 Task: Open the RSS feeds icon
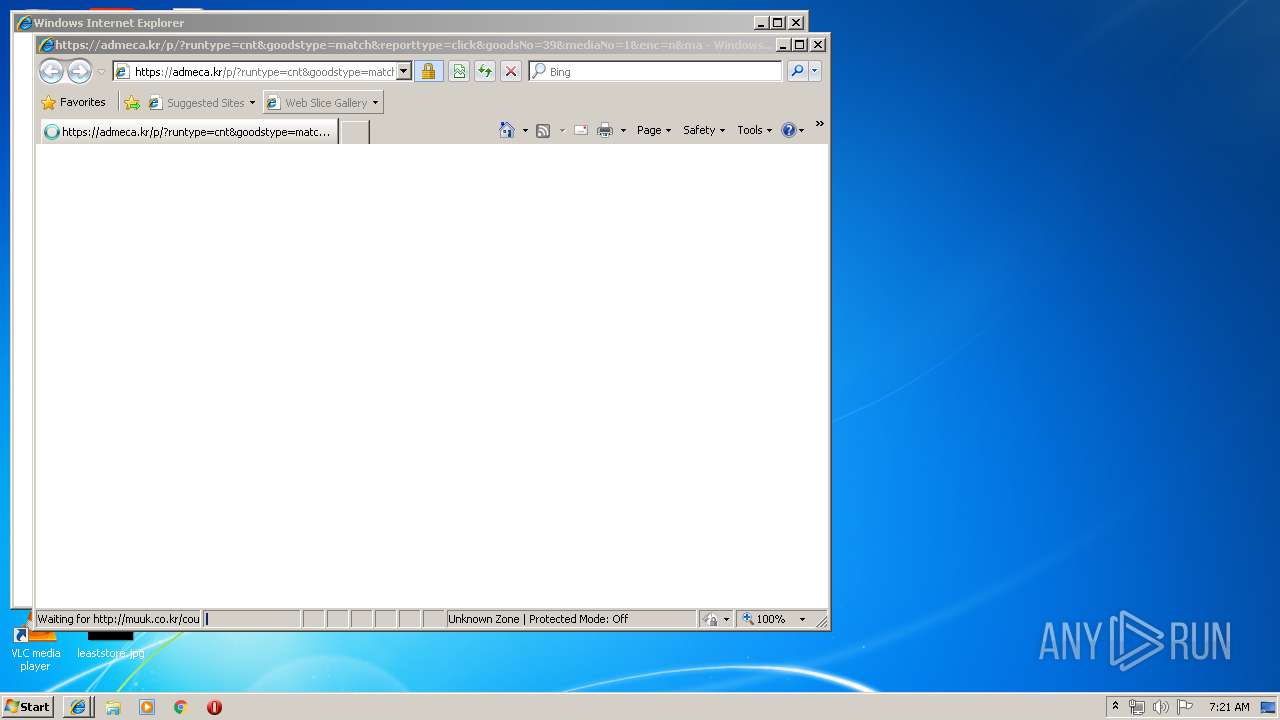(543, 130)
